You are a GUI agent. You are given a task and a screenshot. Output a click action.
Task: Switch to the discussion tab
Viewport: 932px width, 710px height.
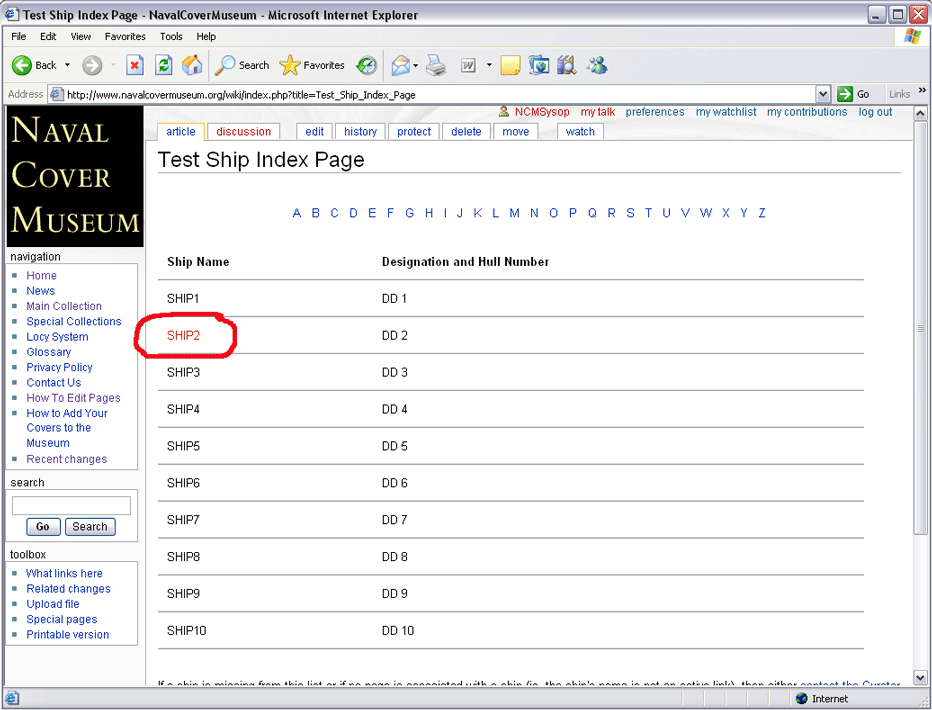click(x=243, y=131)
